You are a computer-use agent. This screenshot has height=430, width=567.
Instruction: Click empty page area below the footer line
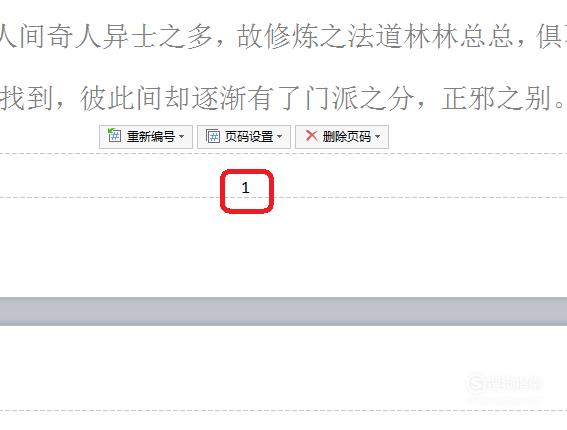point(284,250)
